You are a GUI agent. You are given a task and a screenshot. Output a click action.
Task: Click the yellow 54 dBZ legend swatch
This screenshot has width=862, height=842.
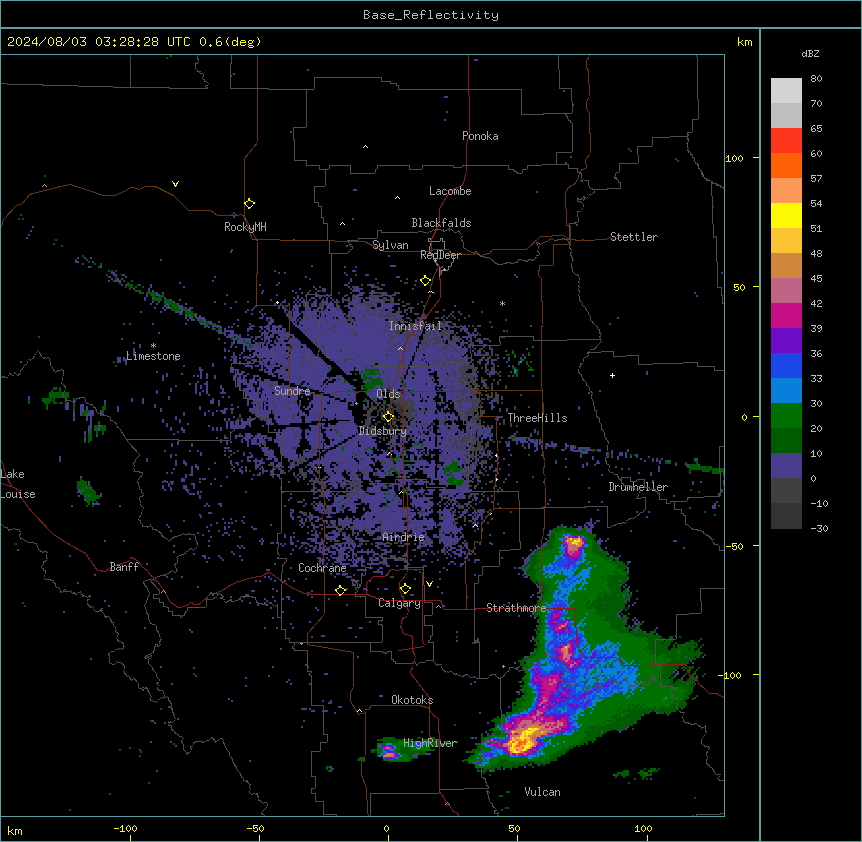coord(786,215)
